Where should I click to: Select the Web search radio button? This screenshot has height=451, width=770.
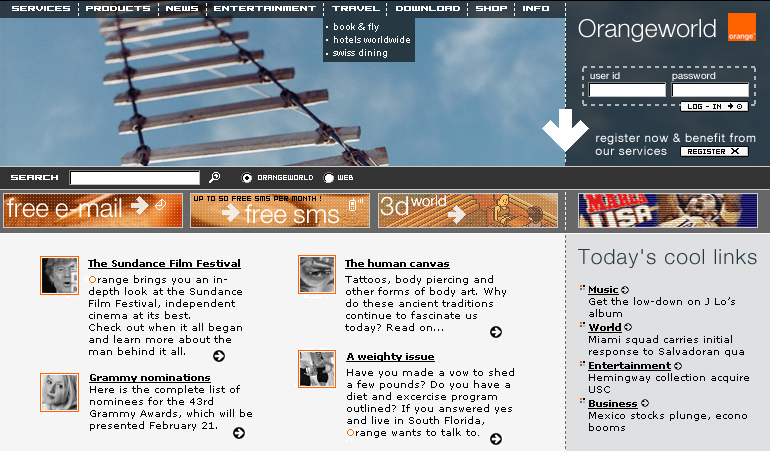[329, 178]
